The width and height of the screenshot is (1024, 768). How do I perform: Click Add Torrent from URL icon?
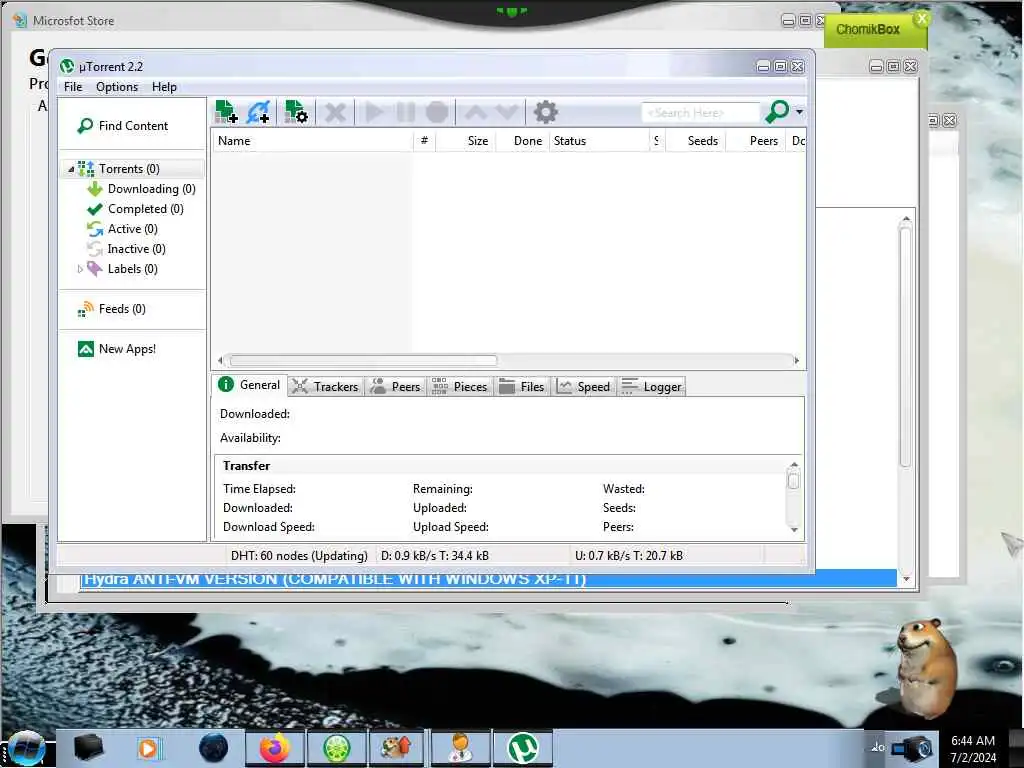click(258, 112)
